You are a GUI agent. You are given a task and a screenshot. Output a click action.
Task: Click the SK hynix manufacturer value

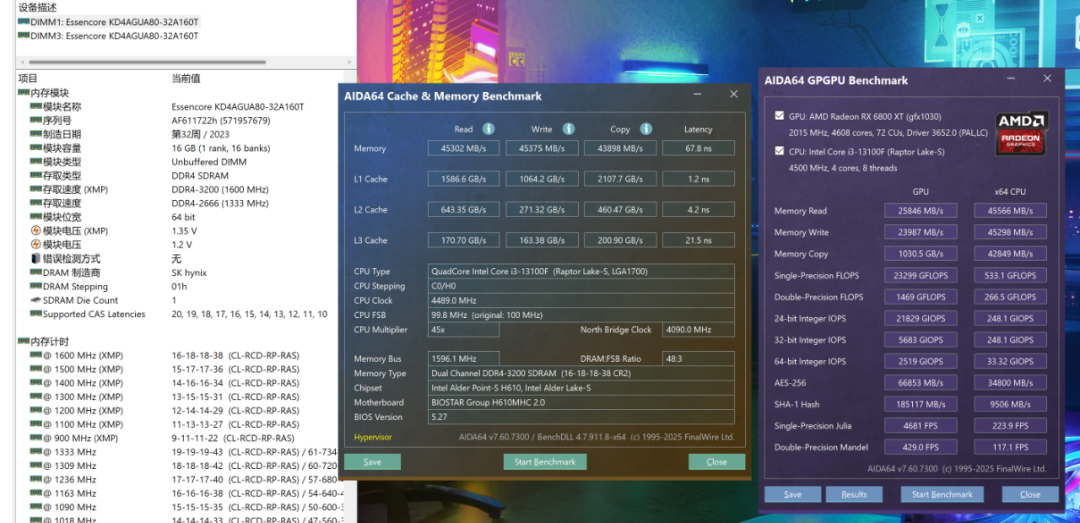pyautogui.click(x=189, y=273)
